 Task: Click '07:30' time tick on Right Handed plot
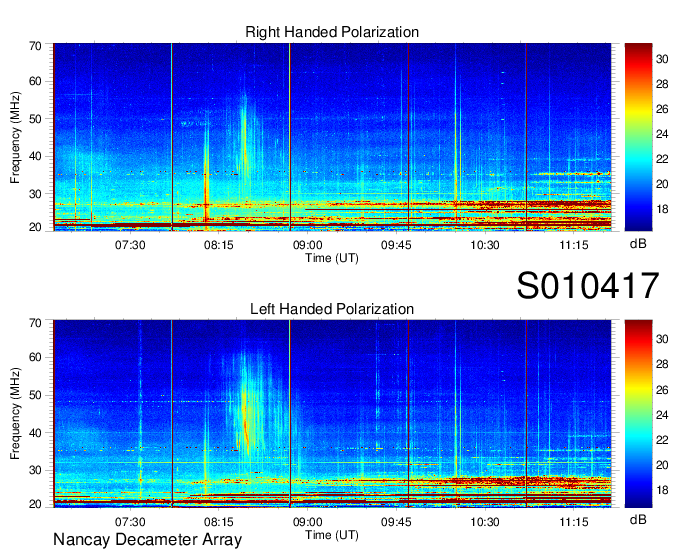130,245
